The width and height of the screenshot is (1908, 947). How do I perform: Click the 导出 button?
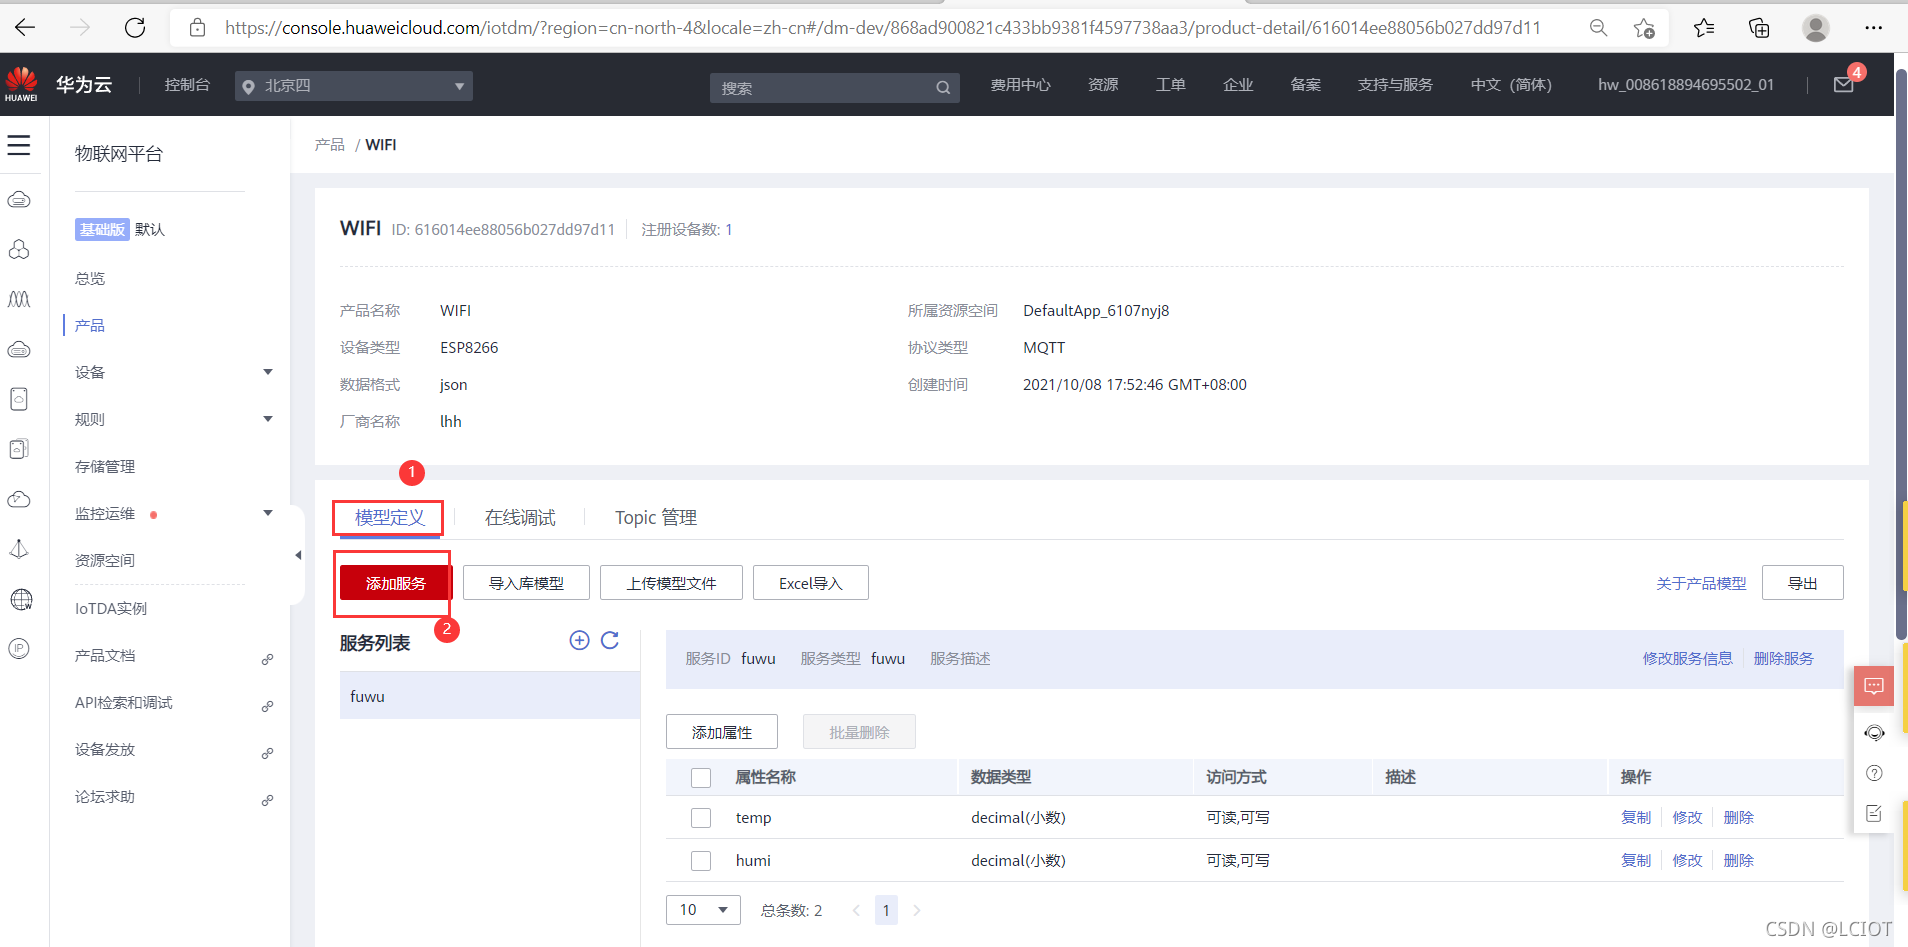pos(1802,583)
